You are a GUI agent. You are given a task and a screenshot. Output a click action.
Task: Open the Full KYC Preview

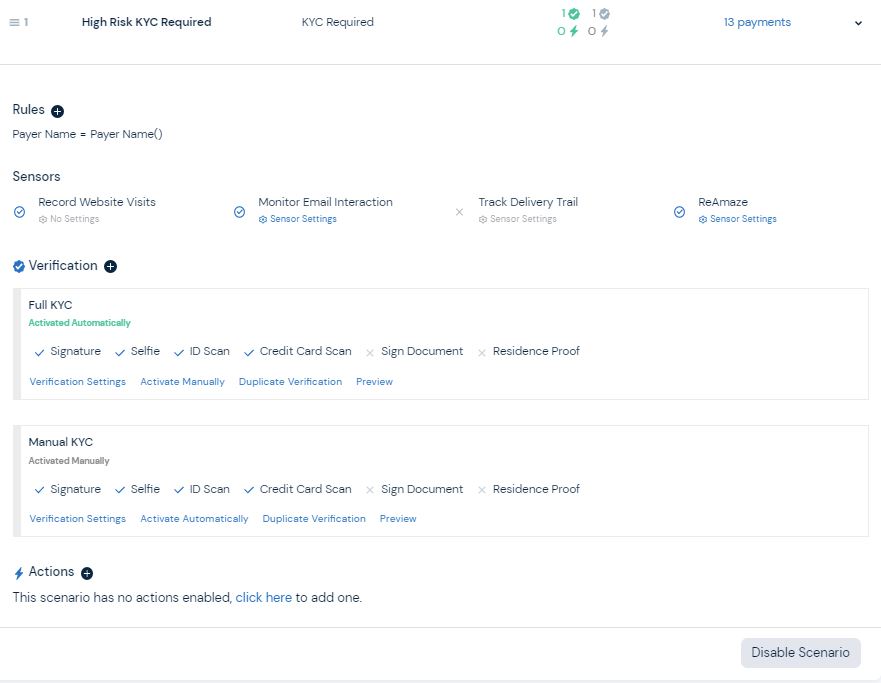[374, 382]
